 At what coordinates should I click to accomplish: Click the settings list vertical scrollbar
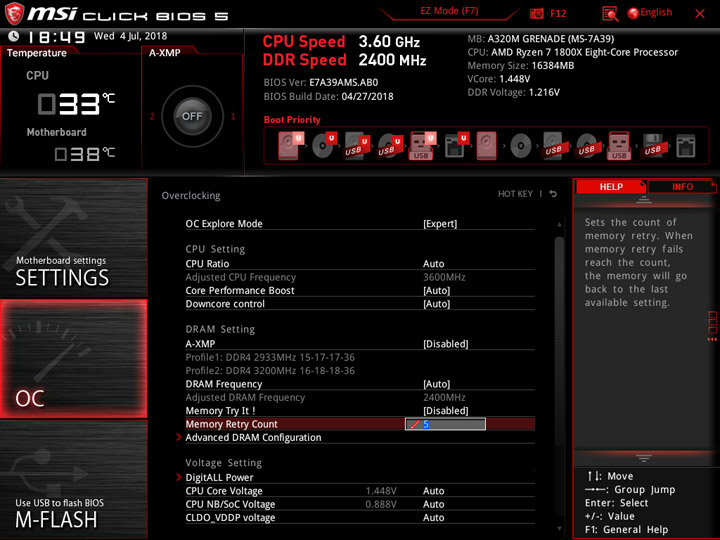(x=559, y=341)
